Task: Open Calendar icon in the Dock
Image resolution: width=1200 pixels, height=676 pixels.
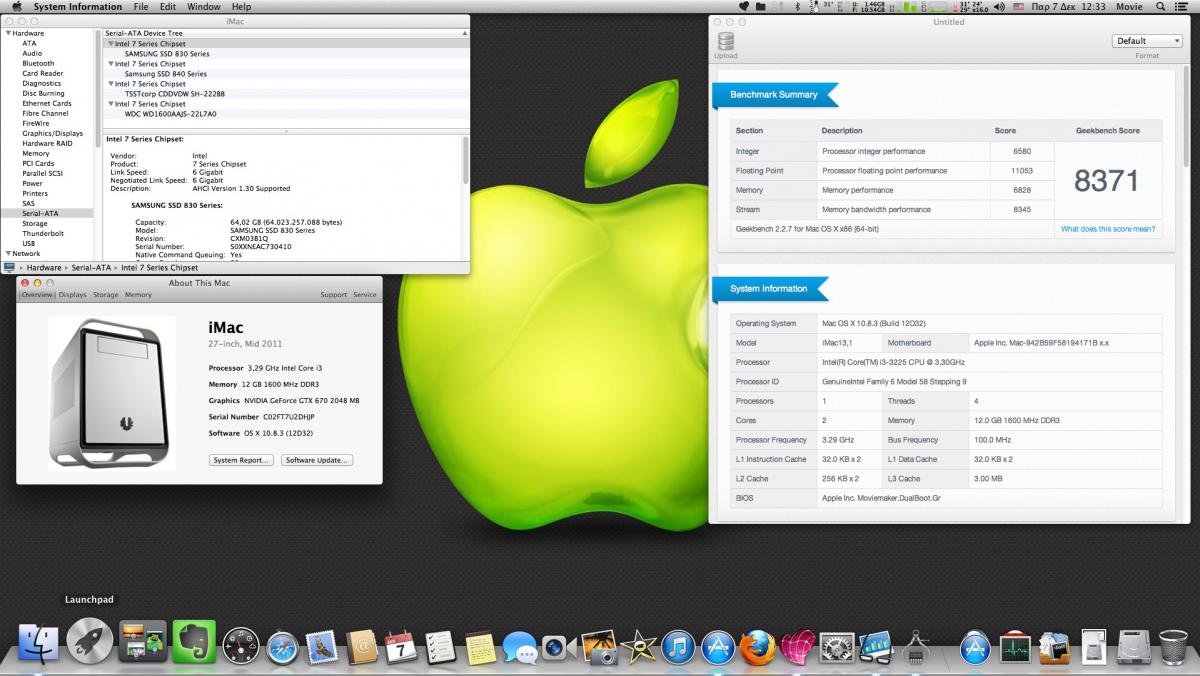Action: [401, 647]
